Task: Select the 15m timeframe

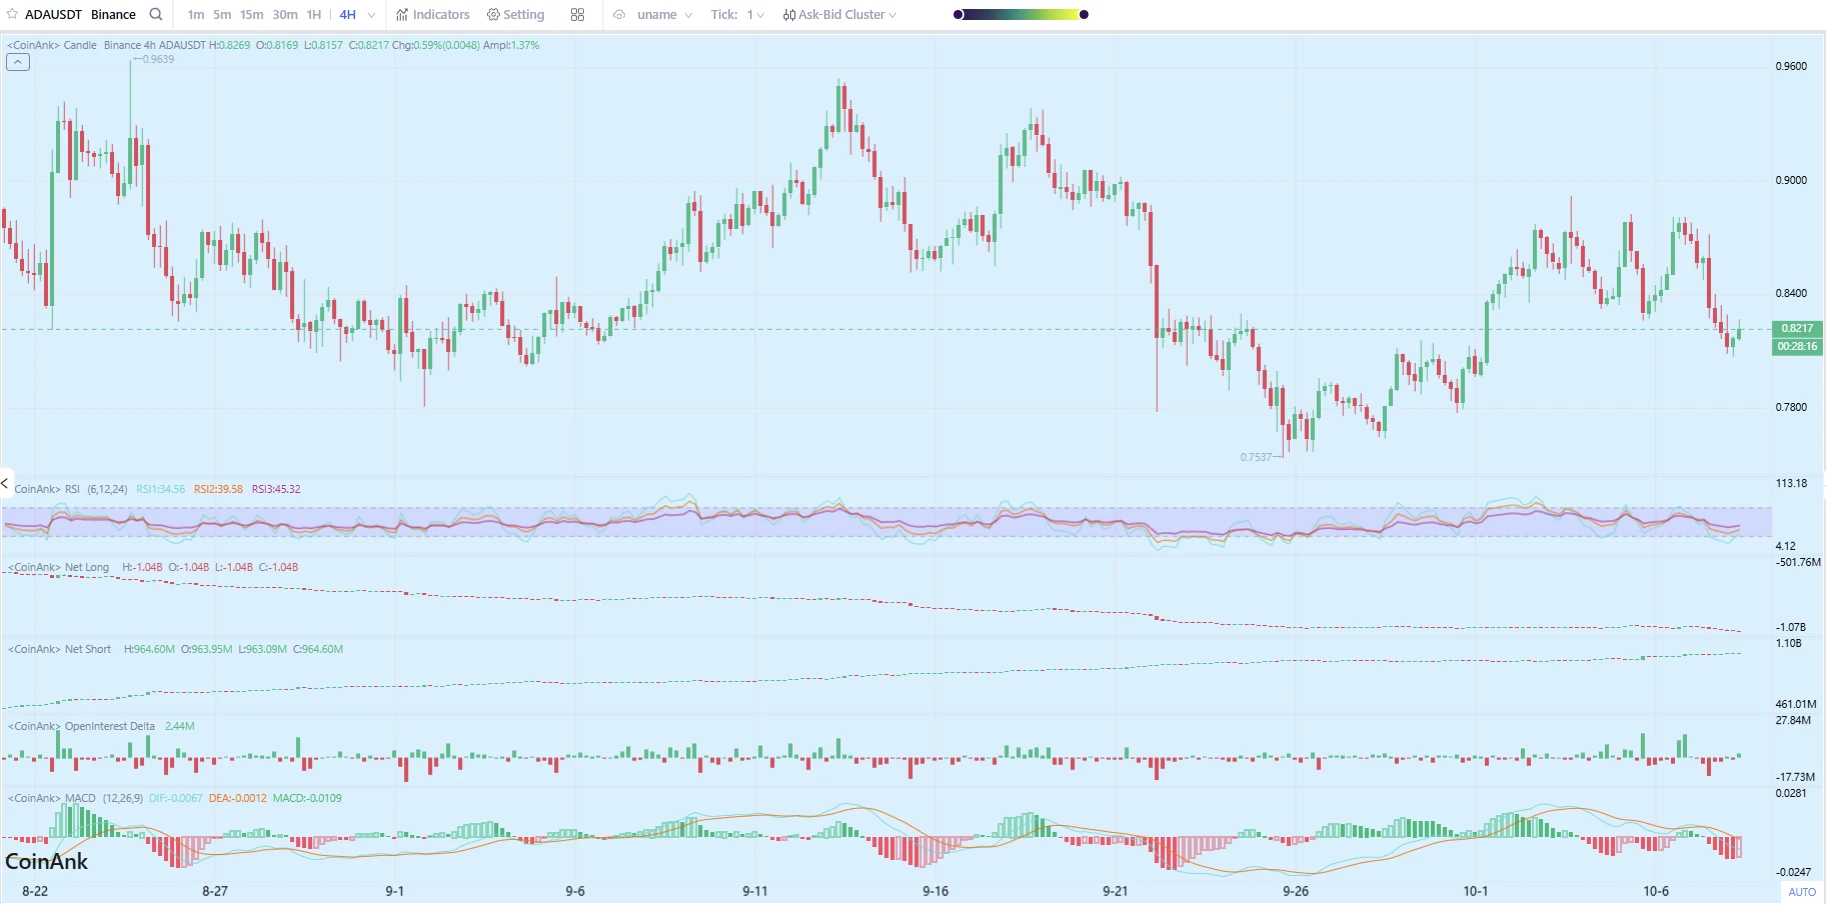Action: point(252,15)
